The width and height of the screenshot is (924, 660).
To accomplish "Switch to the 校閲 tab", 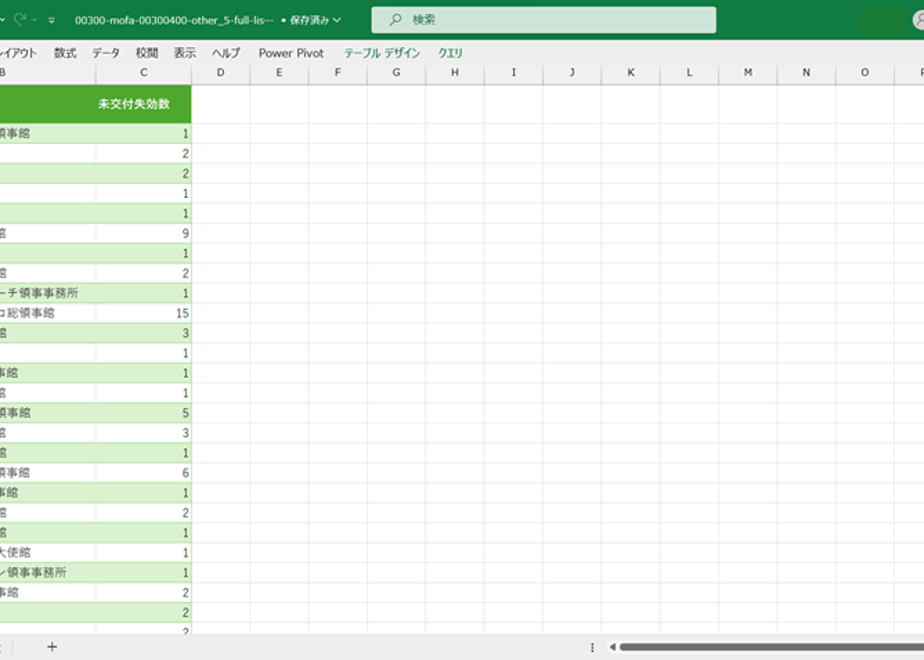I will (147, 53).
